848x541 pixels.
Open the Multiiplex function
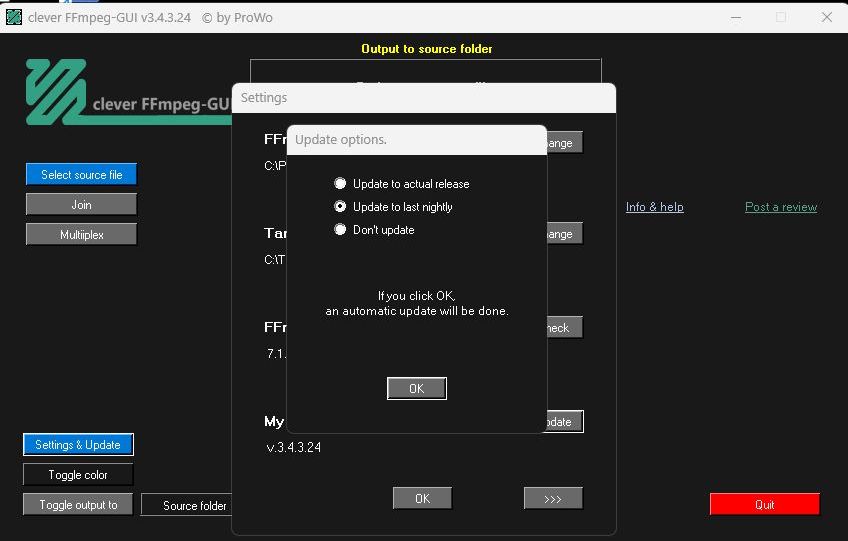[81, 234]
